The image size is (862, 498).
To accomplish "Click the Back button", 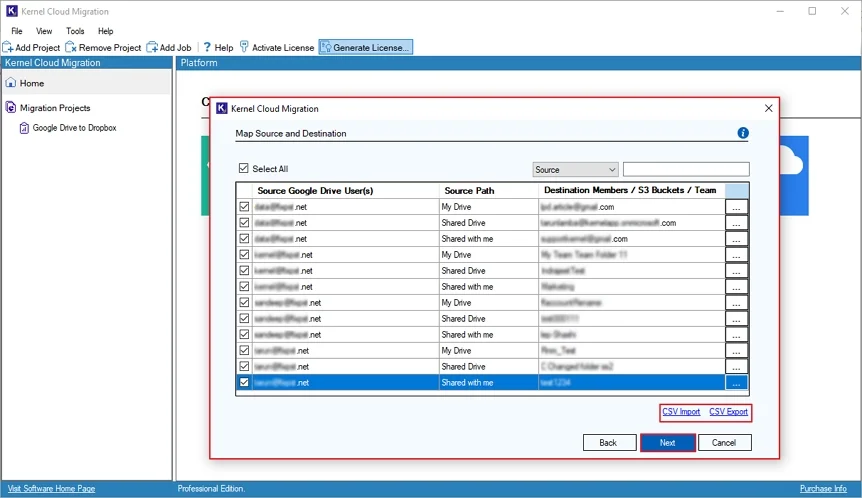I will pyautogui.click(x=609, y=442).
